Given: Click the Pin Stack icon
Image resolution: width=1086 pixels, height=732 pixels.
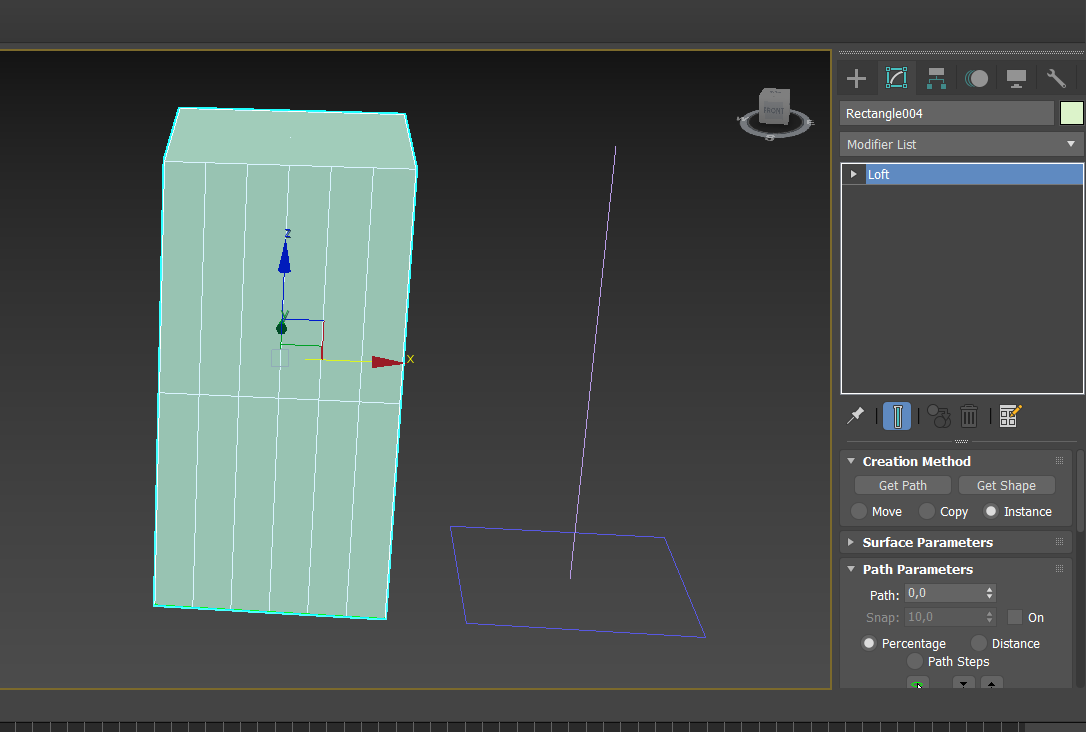Looking at the screenshot, I should point(856,416).
